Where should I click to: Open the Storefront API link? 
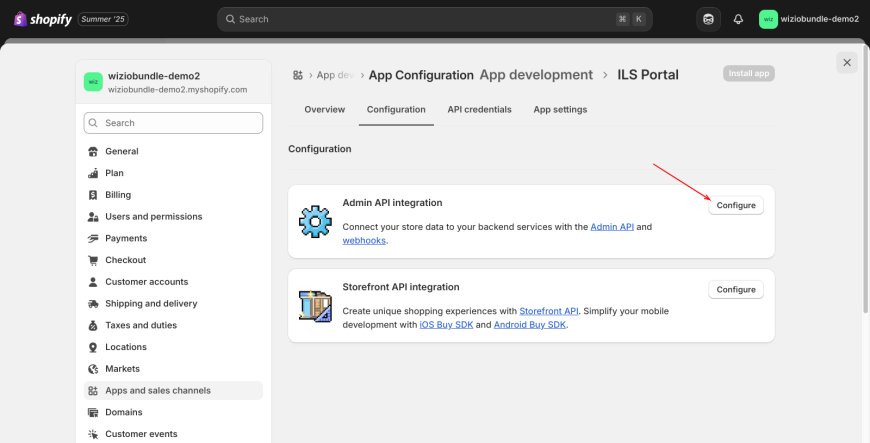[549, 311]
